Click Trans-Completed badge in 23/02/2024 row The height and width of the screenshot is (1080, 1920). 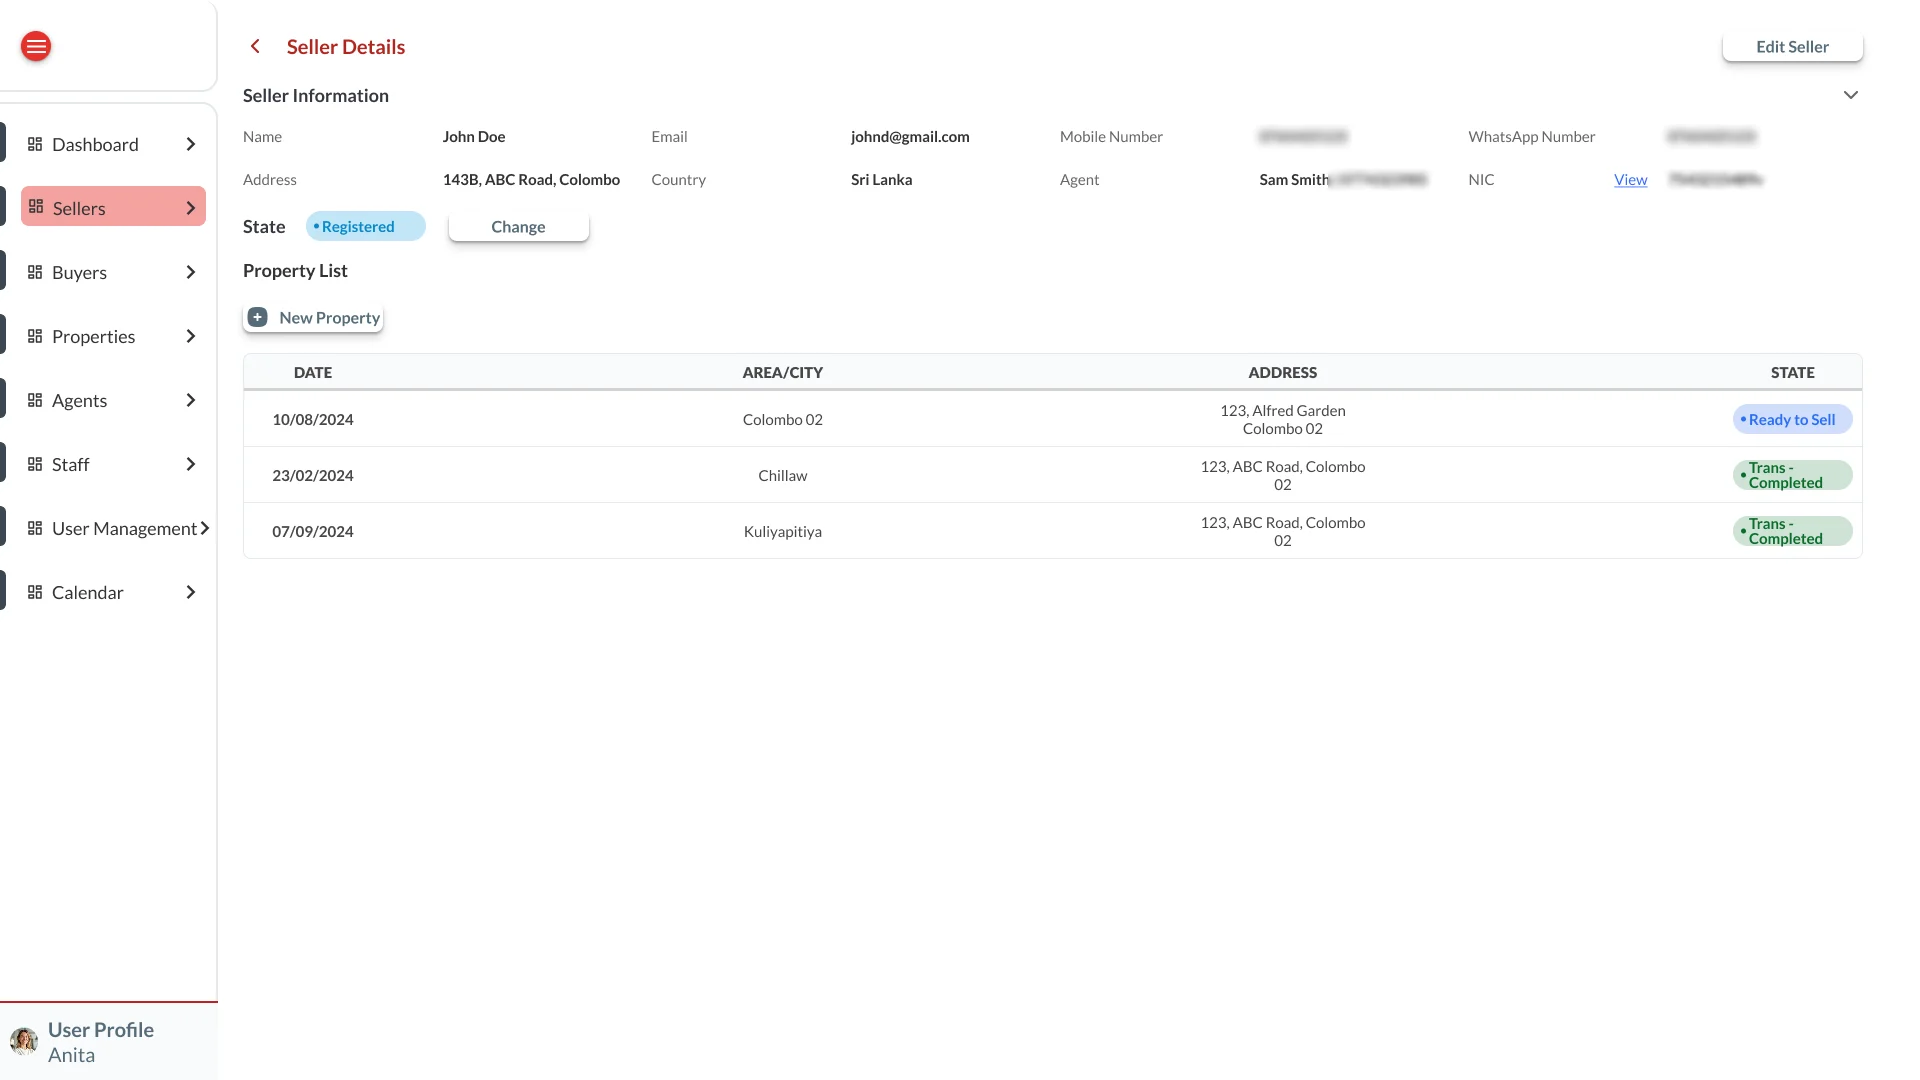point(1792,476)
